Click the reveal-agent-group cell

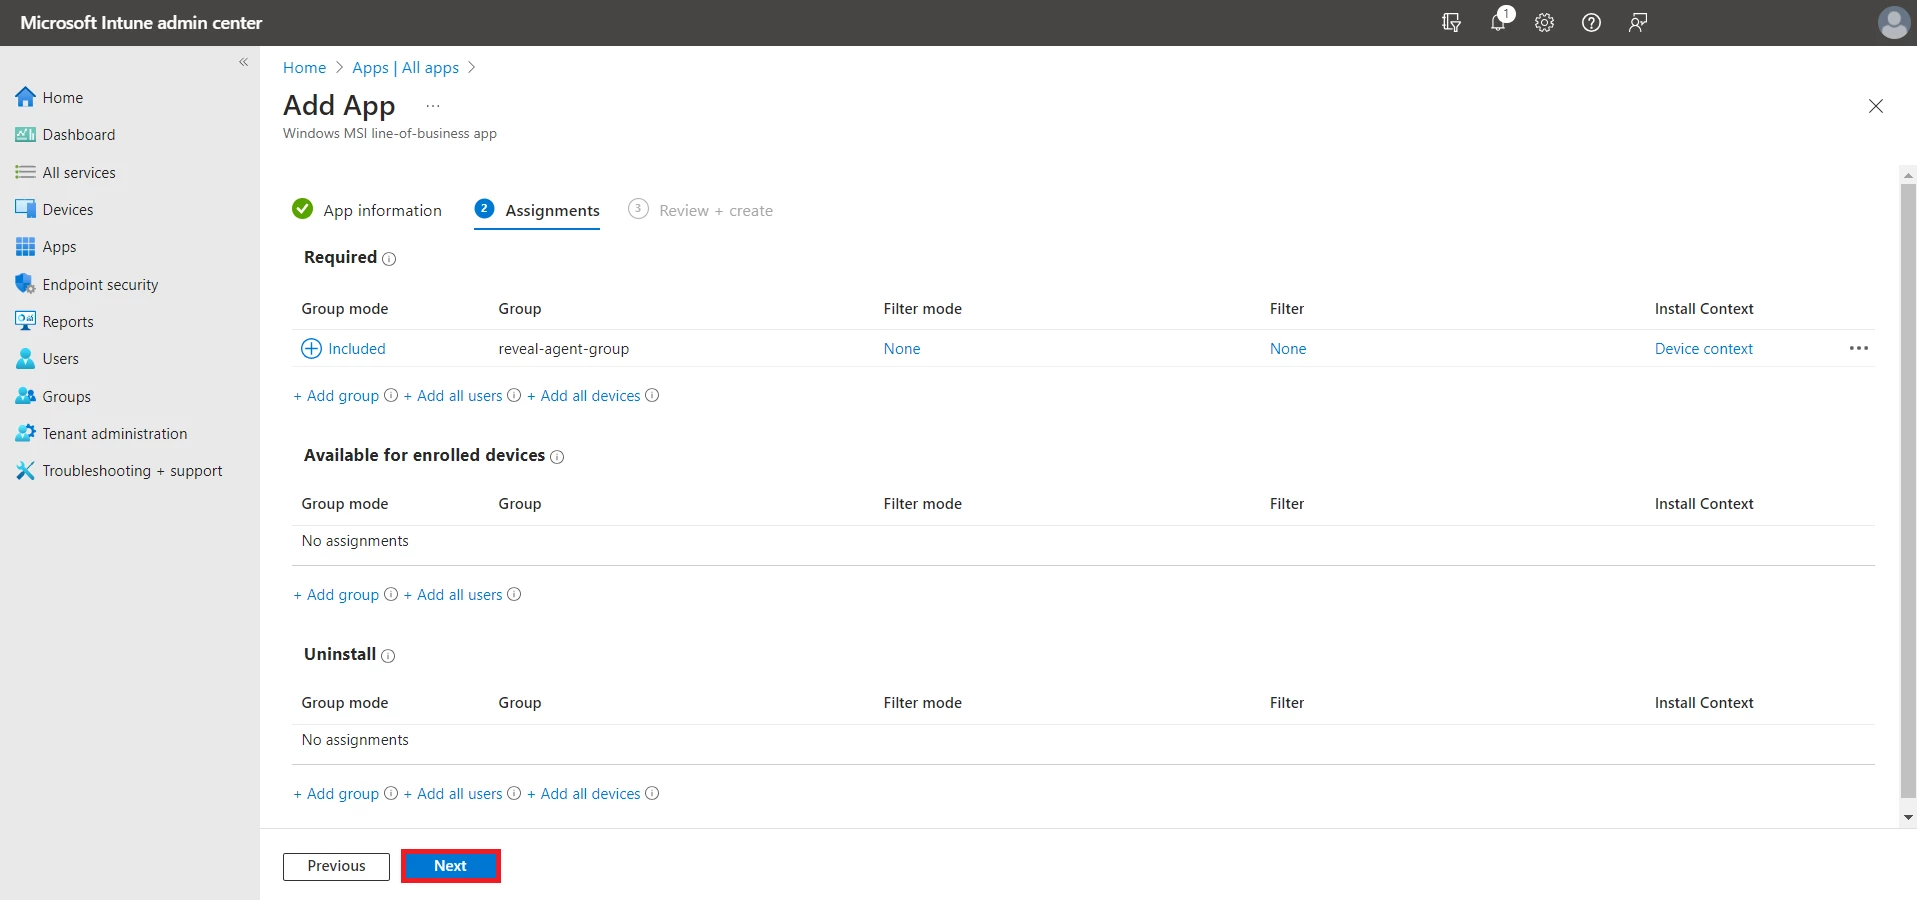click(x=564, y=348)
